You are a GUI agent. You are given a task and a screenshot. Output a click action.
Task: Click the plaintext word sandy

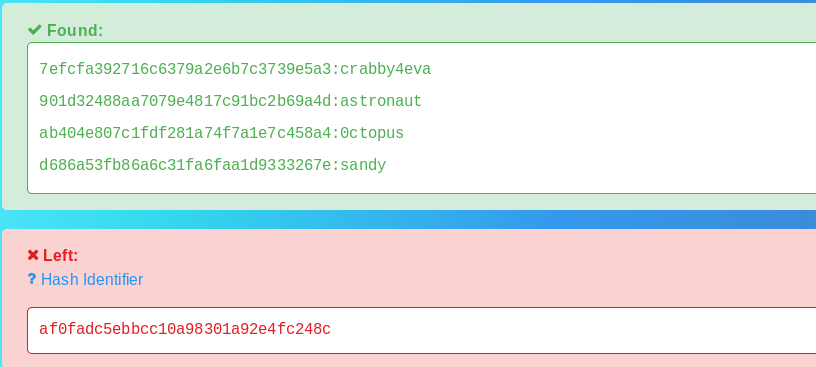(363, 166)
